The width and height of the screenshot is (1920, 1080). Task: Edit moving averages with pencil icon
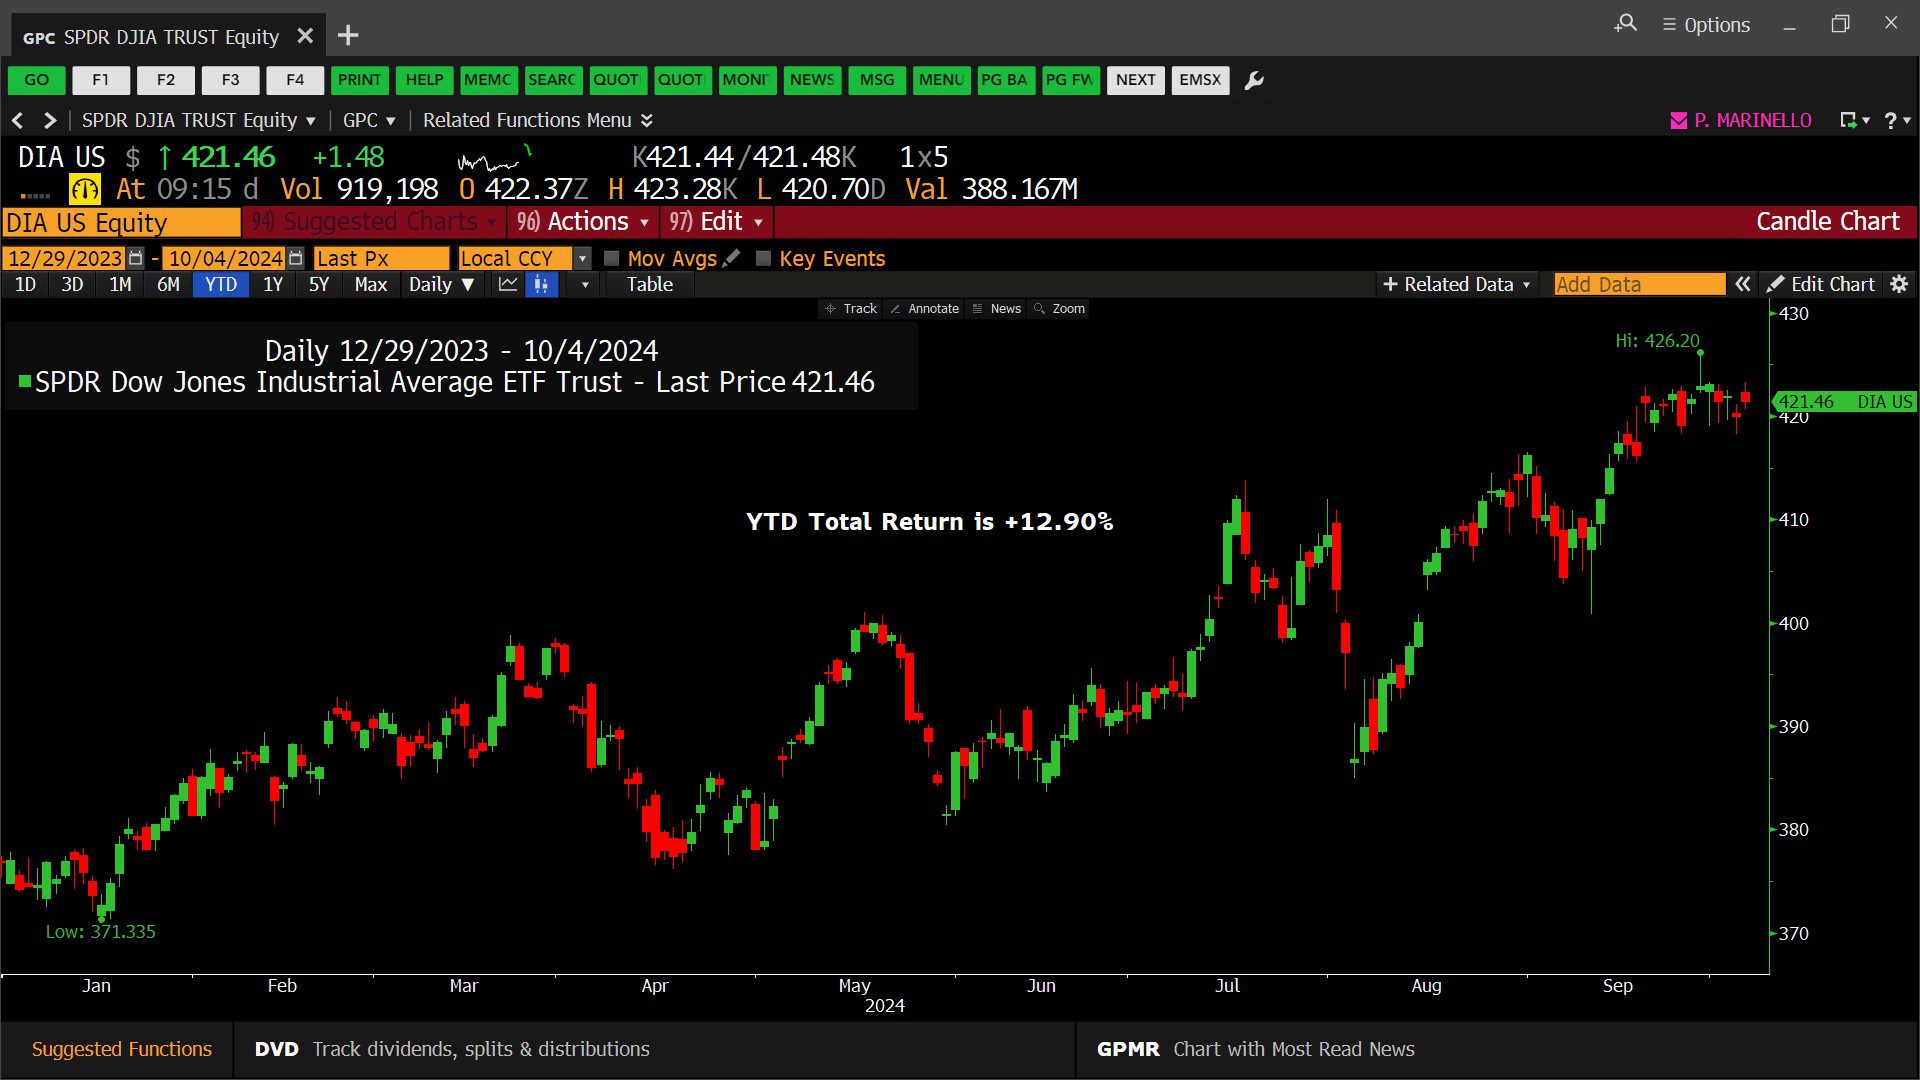[x=732, y=258]
